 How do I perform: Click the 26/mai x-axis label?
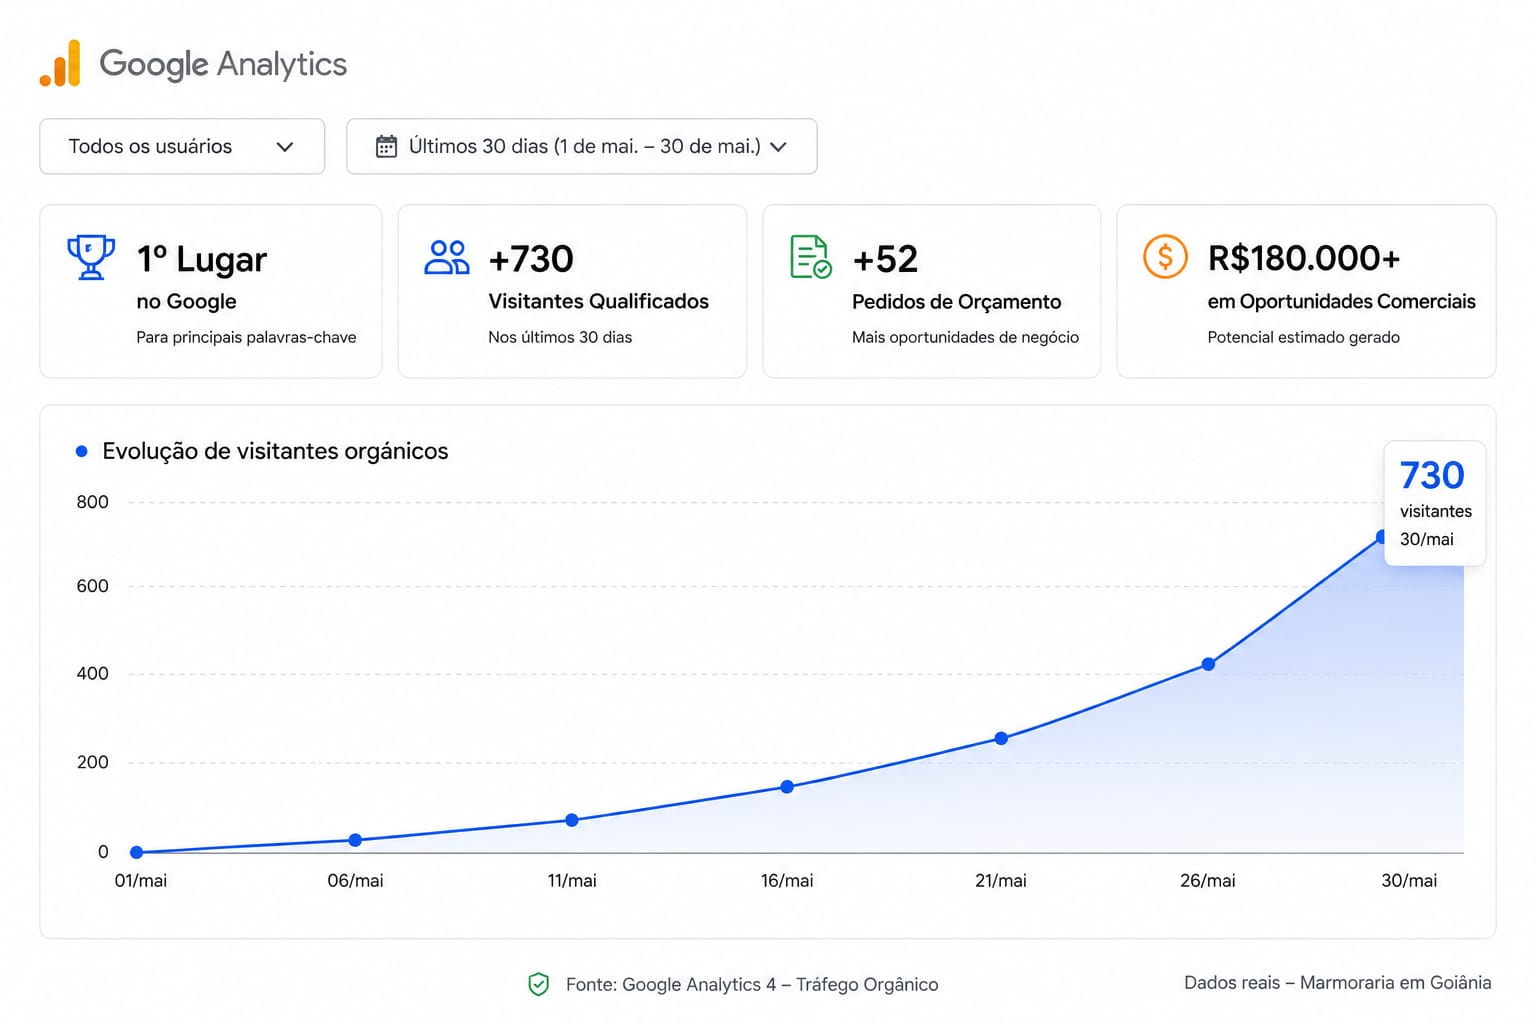click(x=1208, y=881)
